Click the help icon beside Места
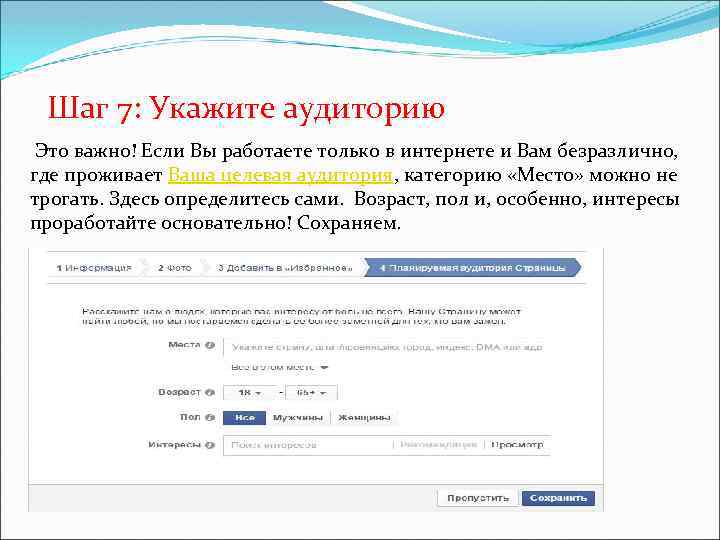 pyautogui.click(x=210, y=345)
